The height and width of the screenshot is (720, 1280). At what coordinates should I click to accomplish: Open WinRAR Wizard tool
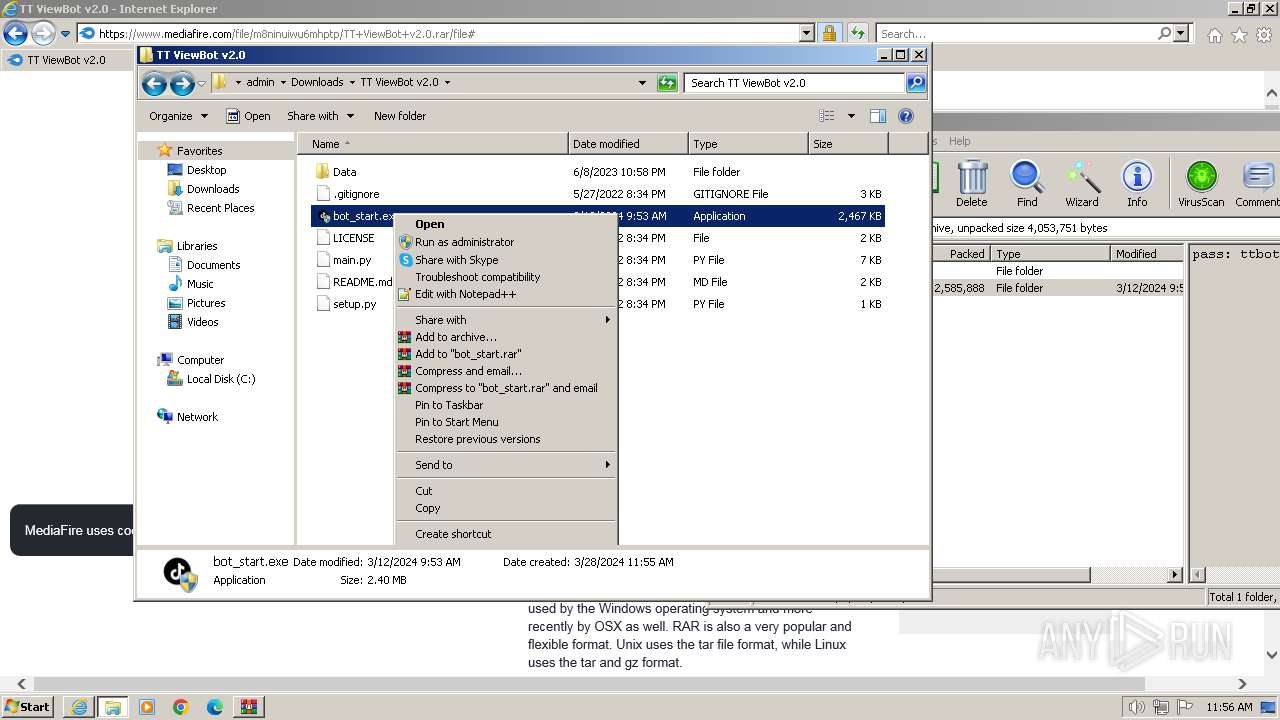1081,183
